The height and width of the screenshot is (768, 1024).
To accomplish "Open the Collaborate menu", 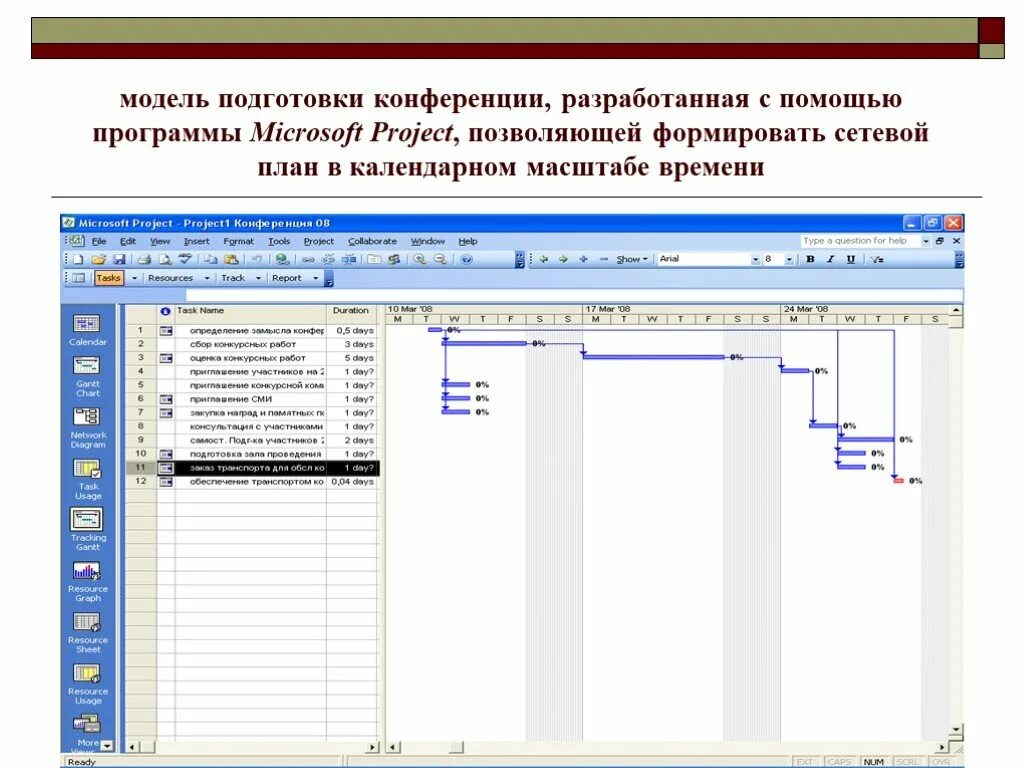I will point(372,241).
